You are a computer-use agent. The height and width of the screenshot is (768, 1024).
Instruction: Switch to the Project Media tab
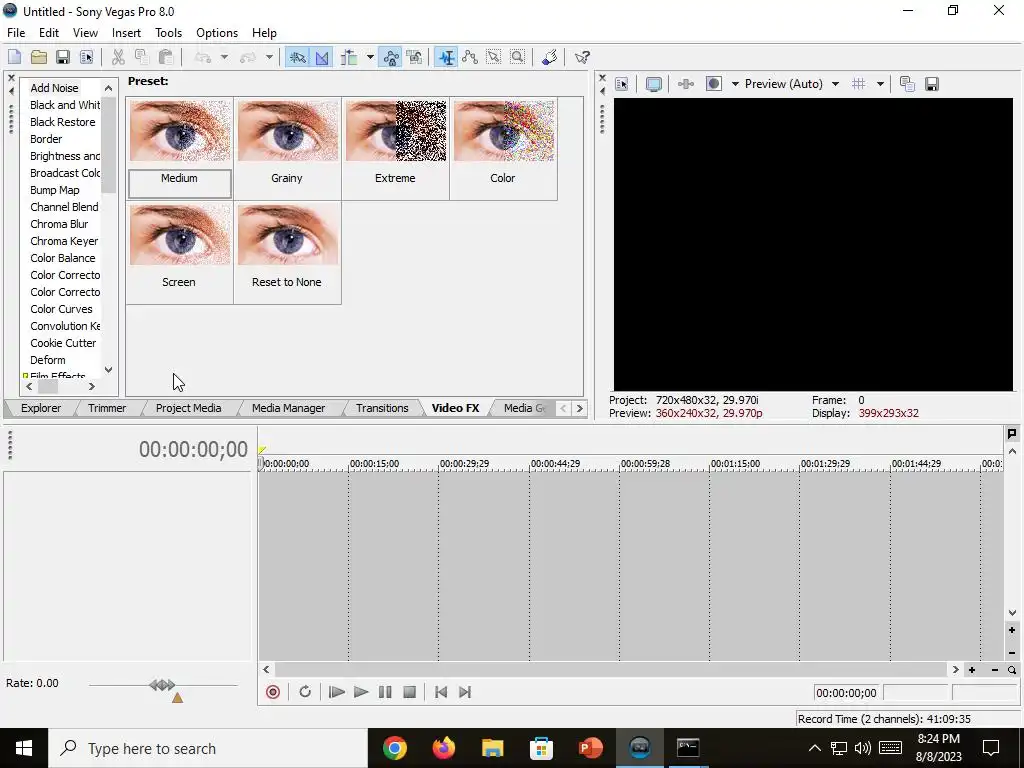point(188,408)
